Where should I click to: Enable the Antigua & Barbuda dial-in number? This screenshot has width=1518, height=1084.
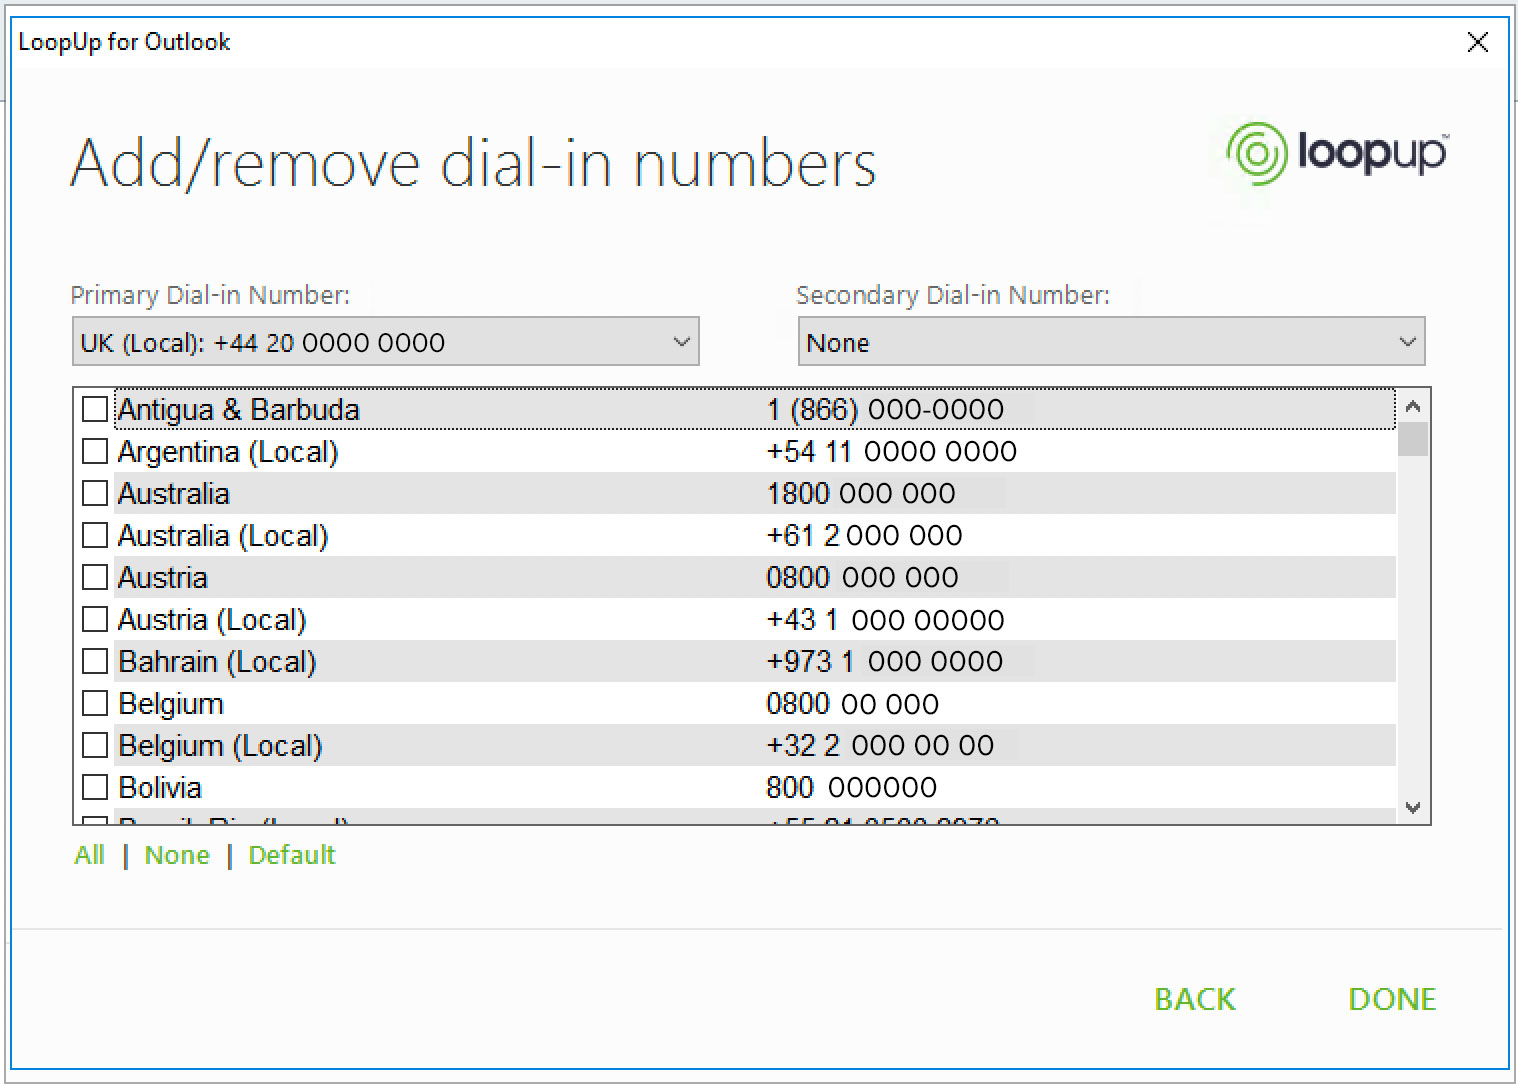click(x=95, y=408)
